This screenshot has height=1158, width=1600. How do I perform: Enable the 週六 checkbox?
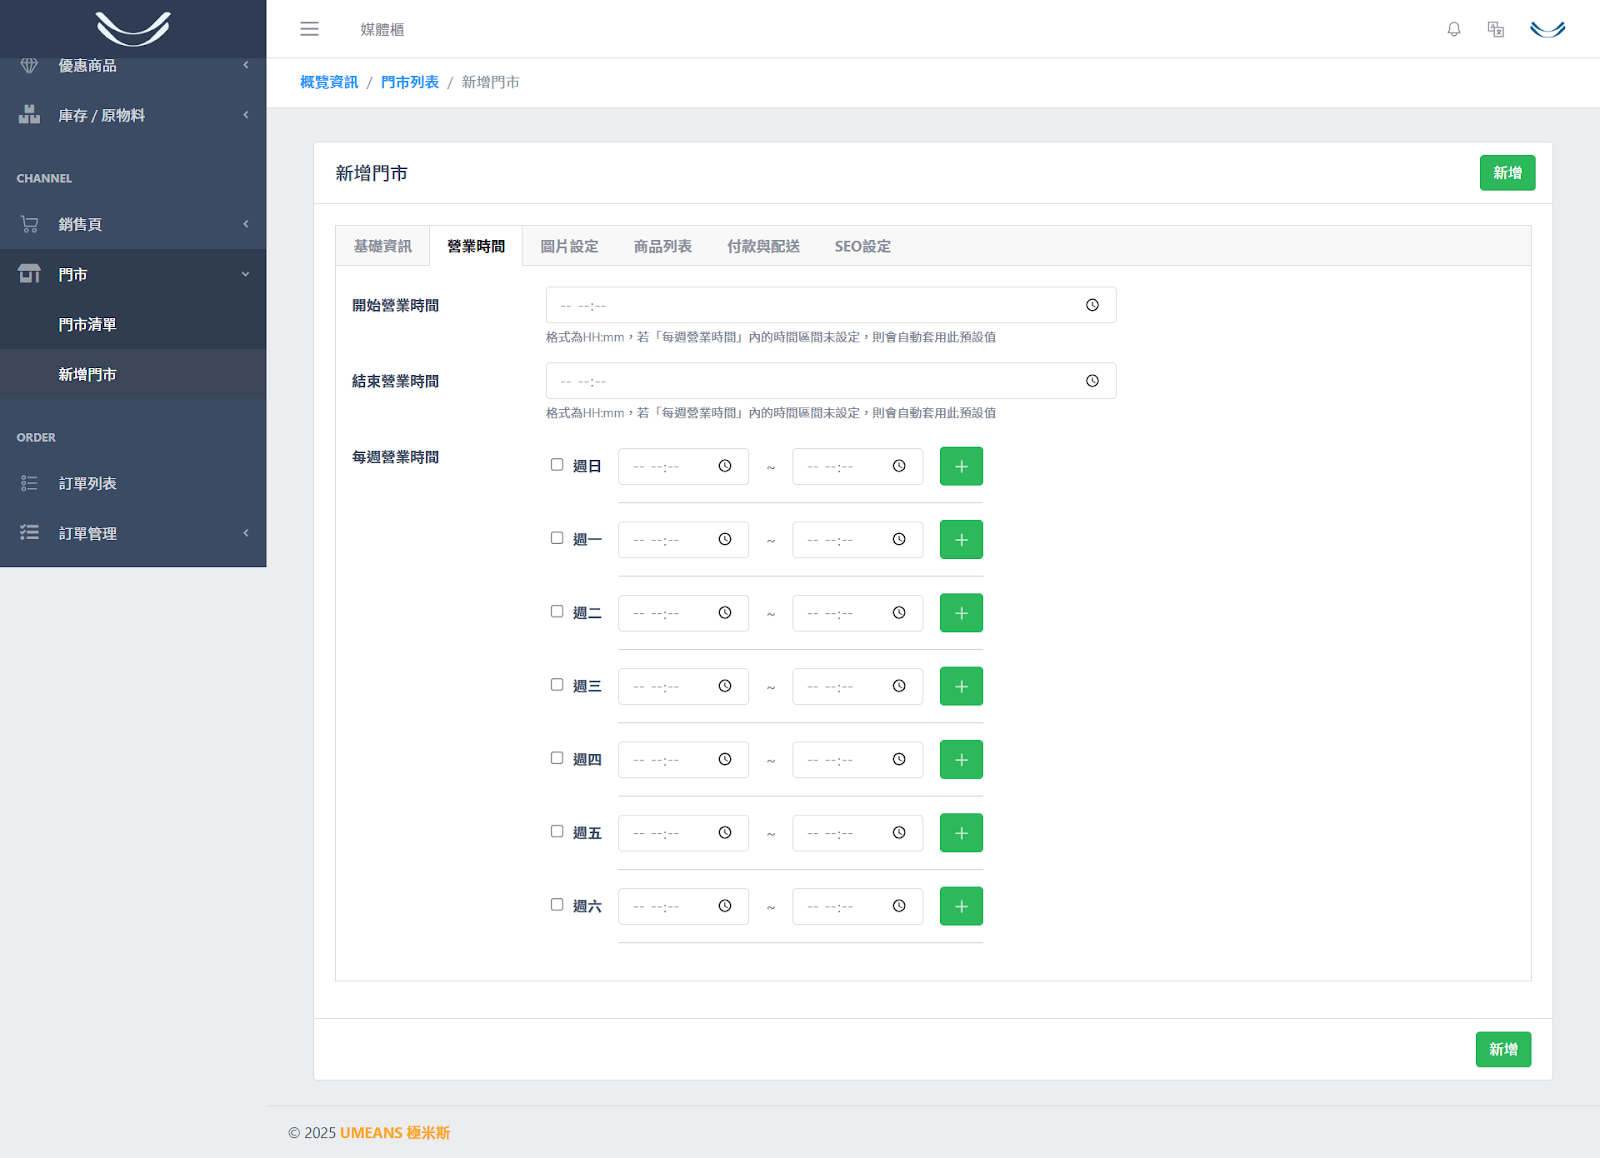coord(557,905)
